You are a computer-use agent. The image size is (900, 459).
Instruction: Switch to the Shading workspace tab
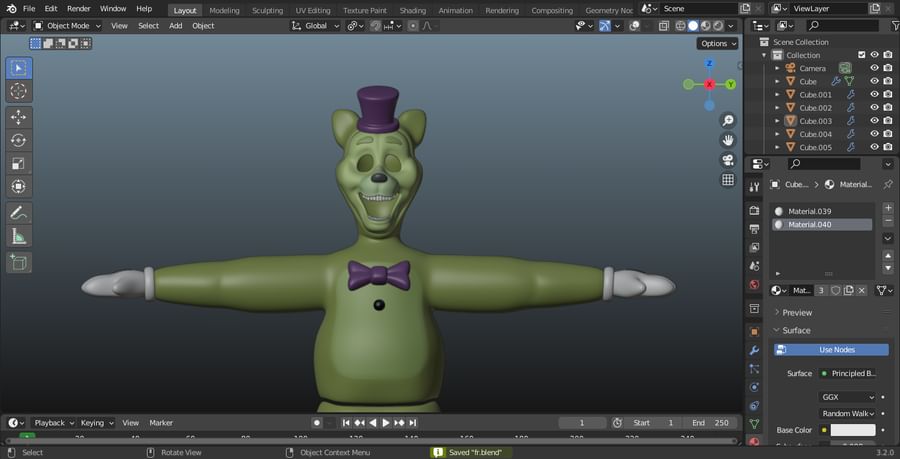coord(413,10)
